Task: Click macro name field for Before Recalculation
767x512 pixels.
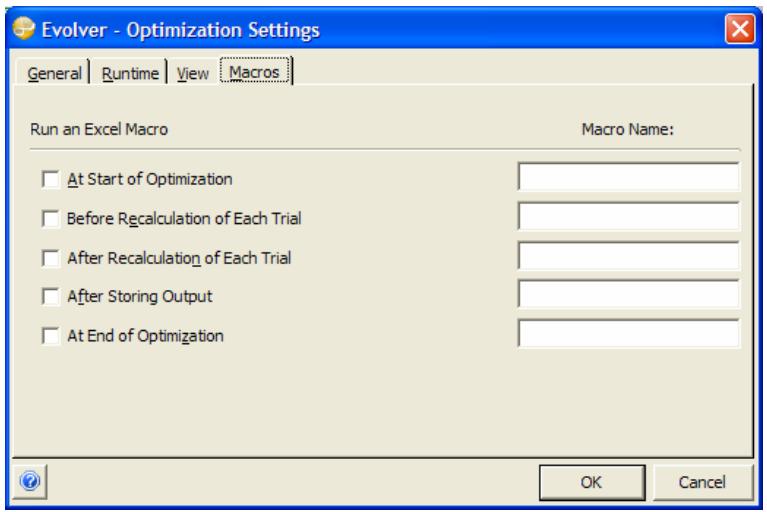Action: tap(629, 216)
